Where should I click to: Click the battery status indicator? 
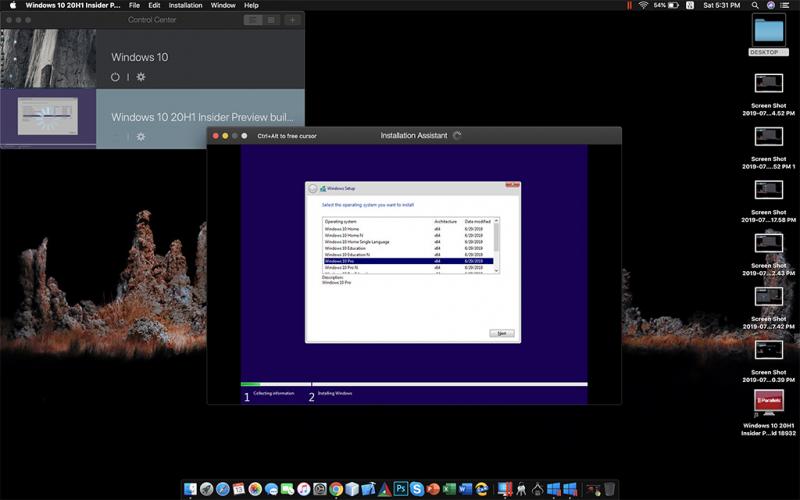click(x=666, y=5)
